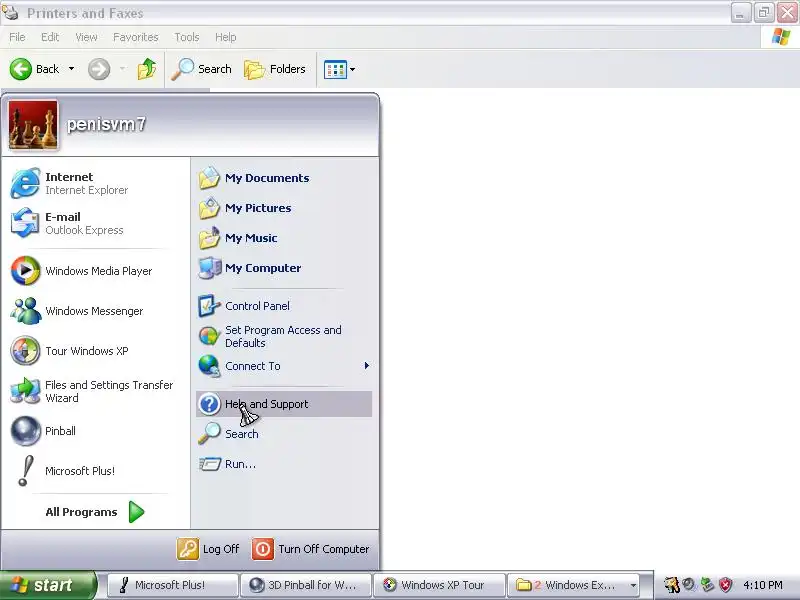The image size is (800, 600).
Task: Click the penisvm7 username text
Action: pos(106,124)
